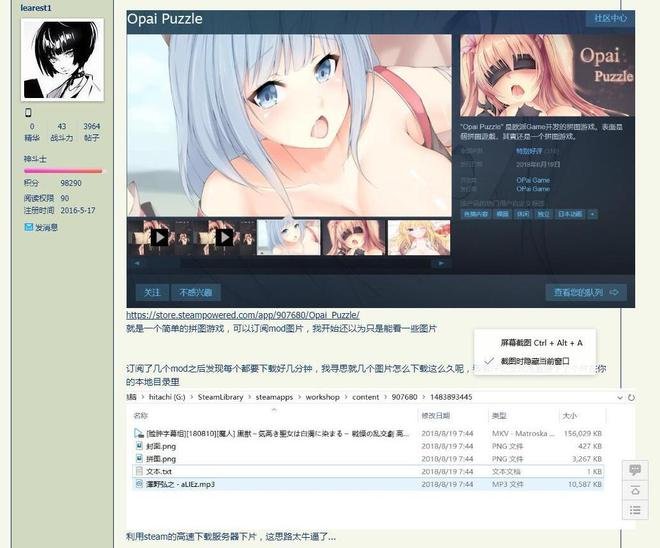Click the scroll-to-top arrow icon in the floating sidebar
This screenshot has width=660, height=548.
point(634,490)
